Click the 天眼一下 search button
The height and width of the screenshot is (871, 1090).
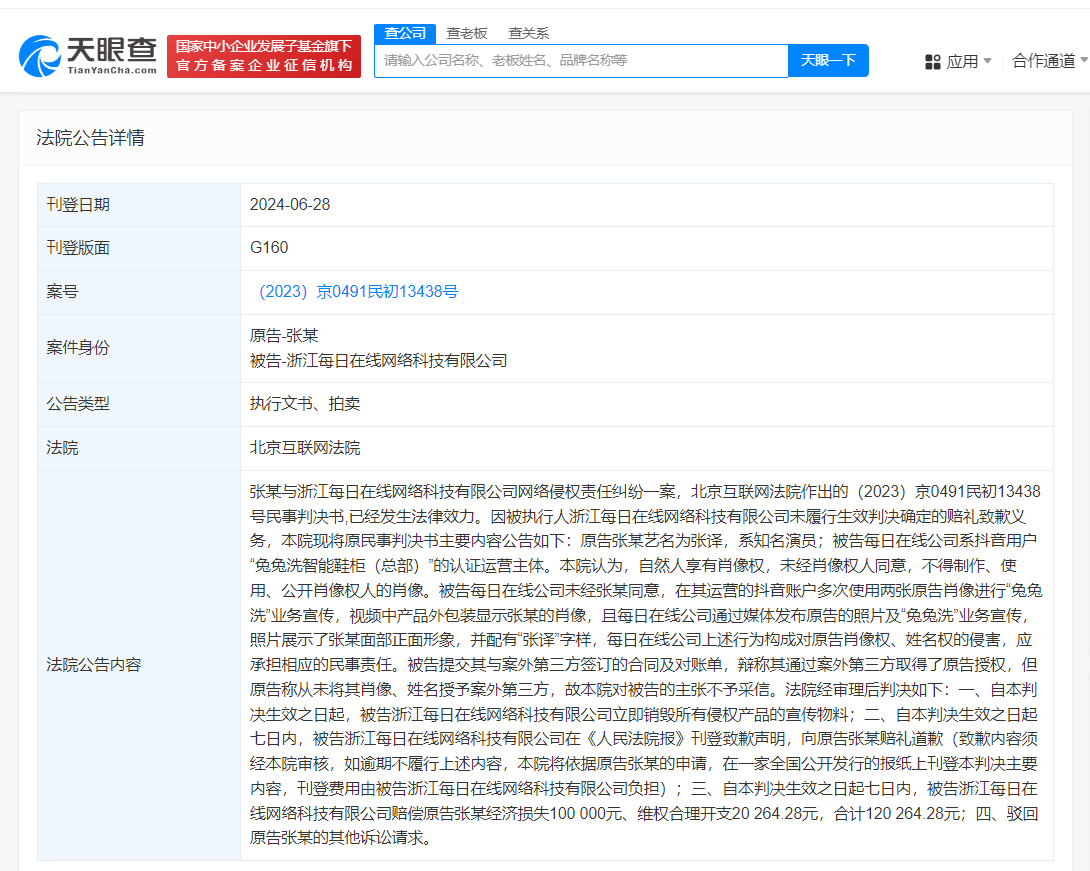828,61
